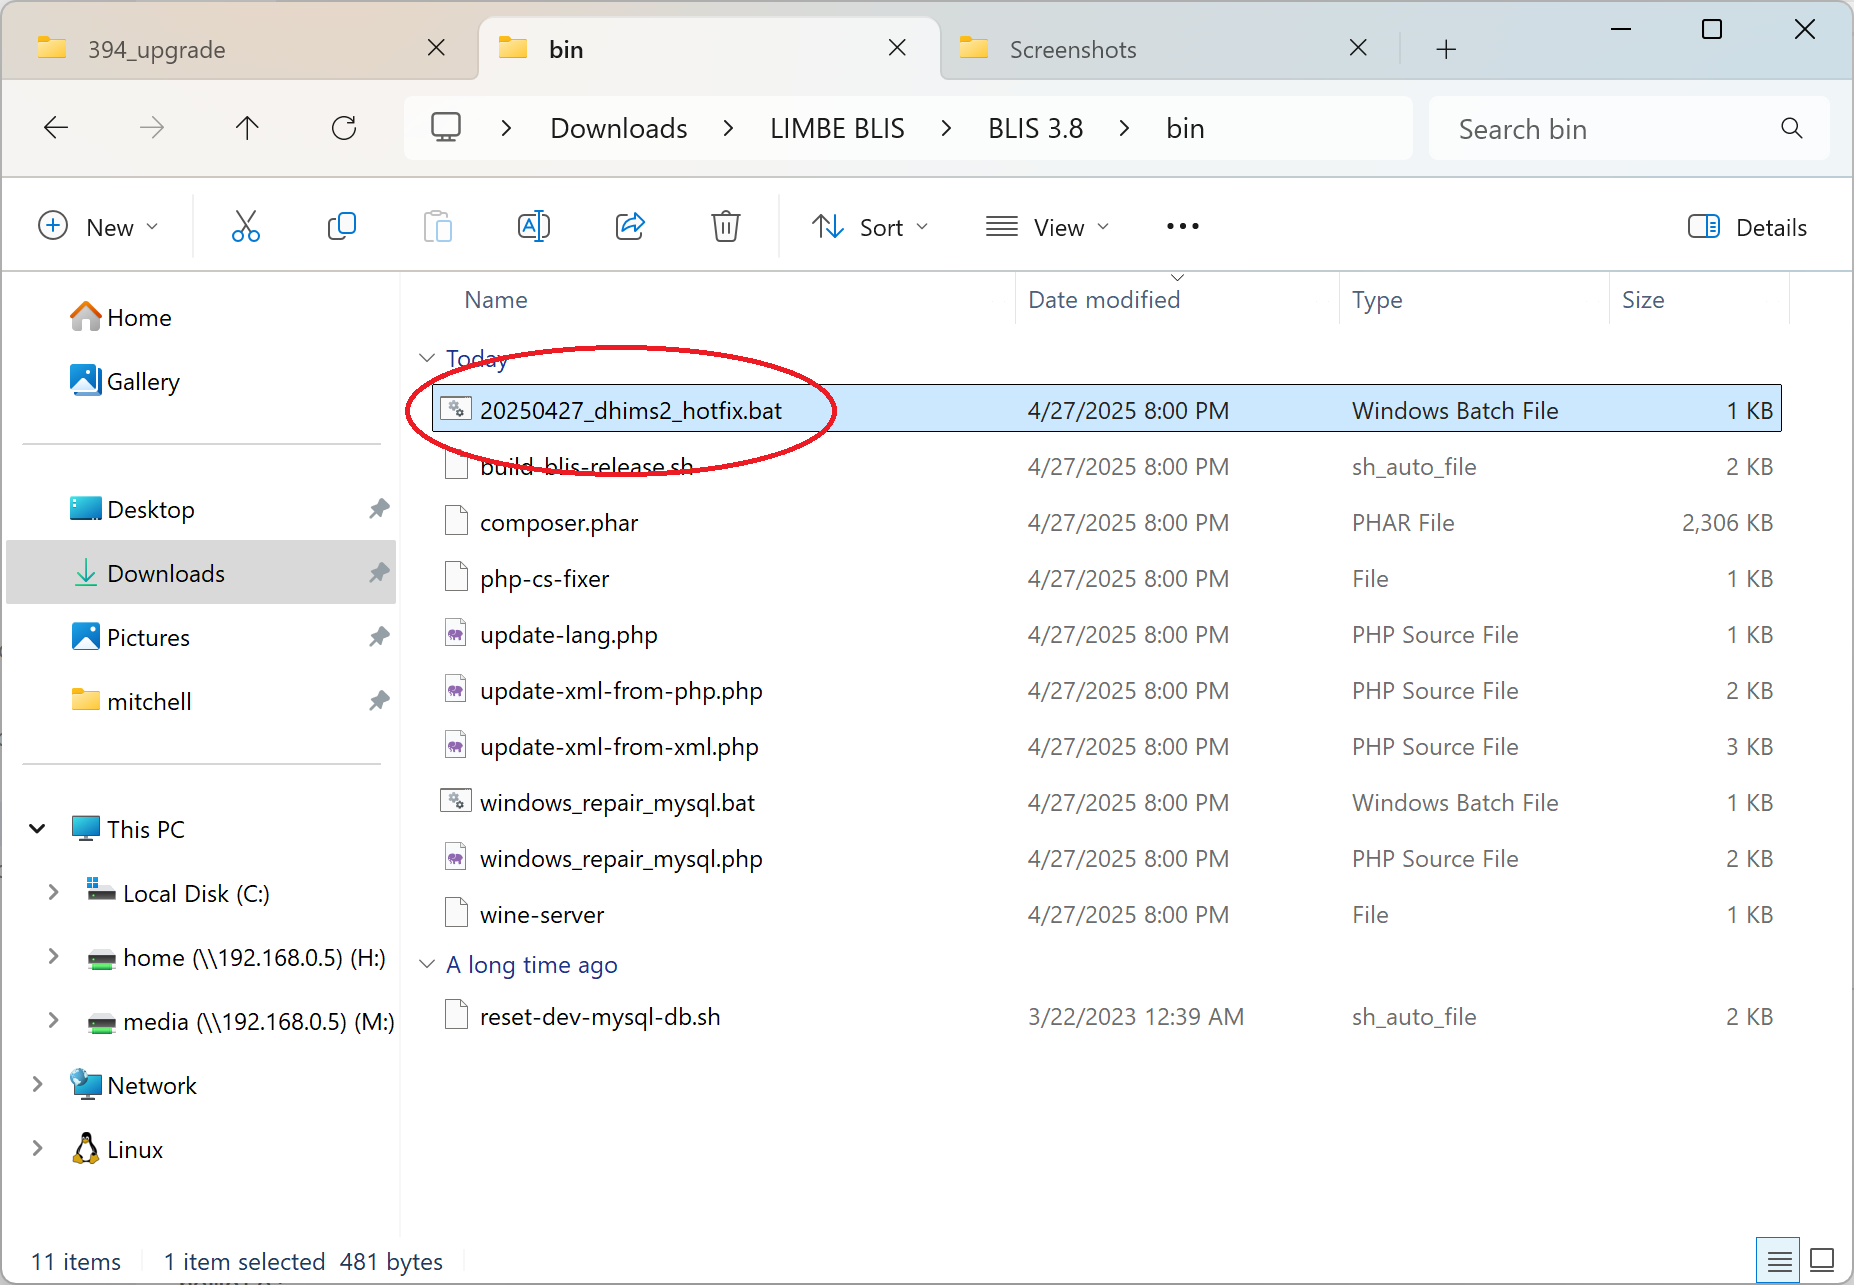This screenshot has height=1285, width=1854.
Task: Go back using the Back arrow
Action: click(56, 128)
